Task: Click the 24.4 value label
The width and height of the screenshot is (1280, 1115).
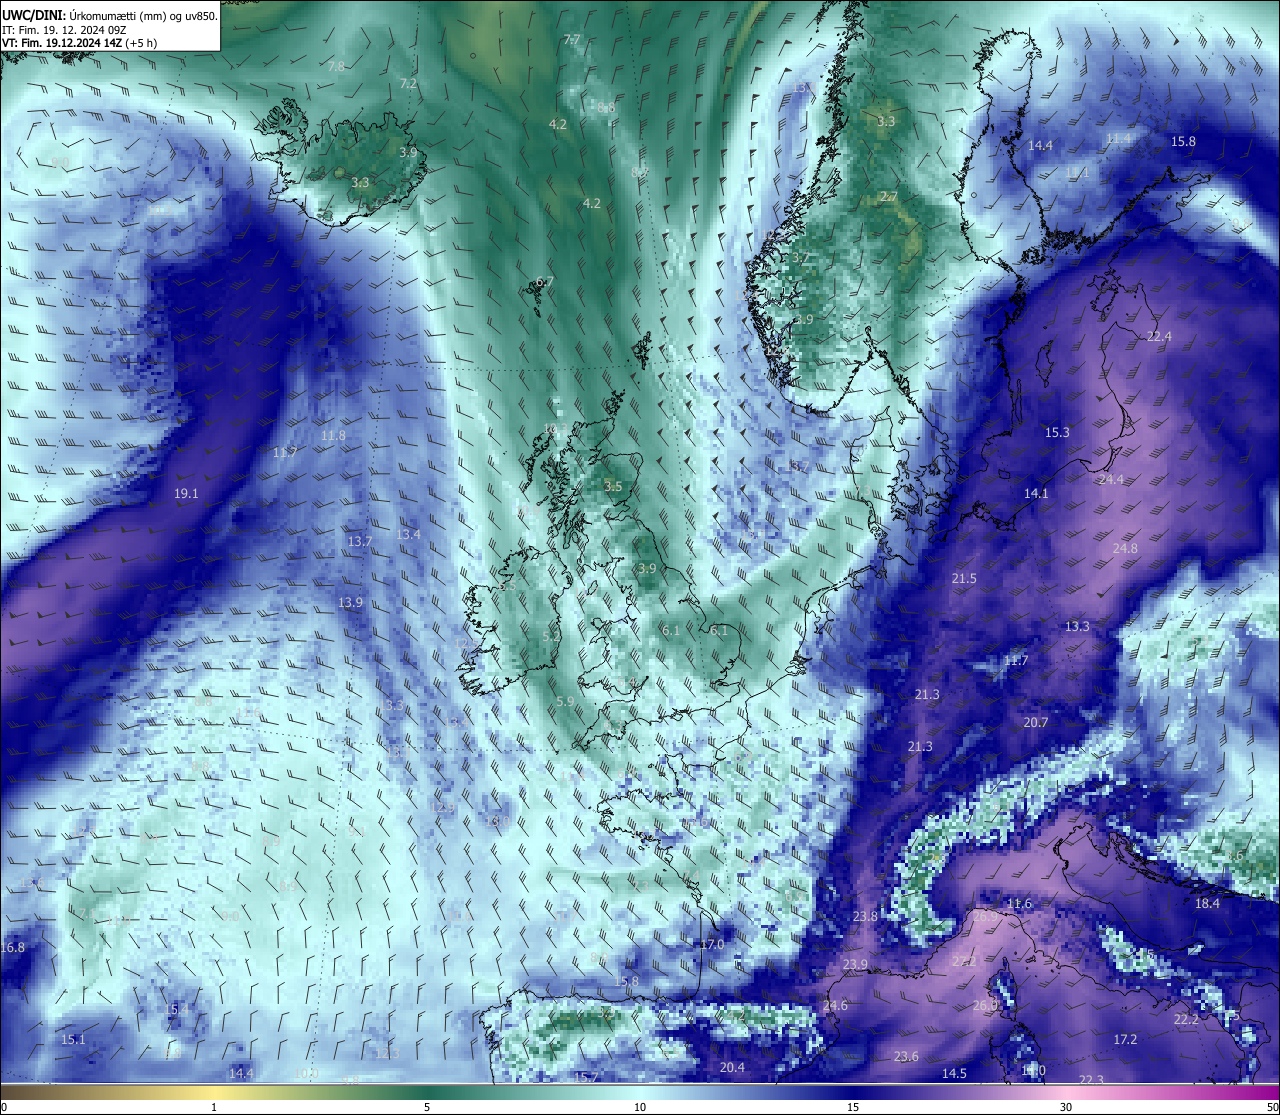Action: coord(1111,479)
